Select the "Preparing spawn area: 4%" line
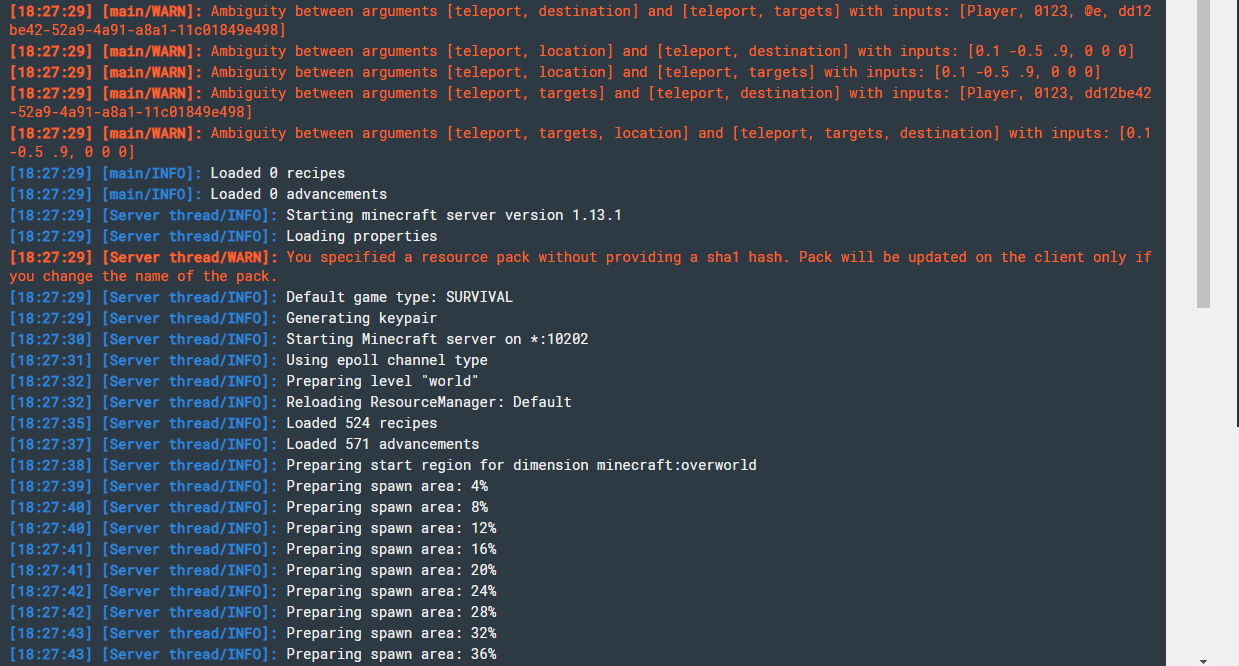Image resolution: width=1239 pixels, height=666 pixels. pyautogui.click(x=248, y=486)
